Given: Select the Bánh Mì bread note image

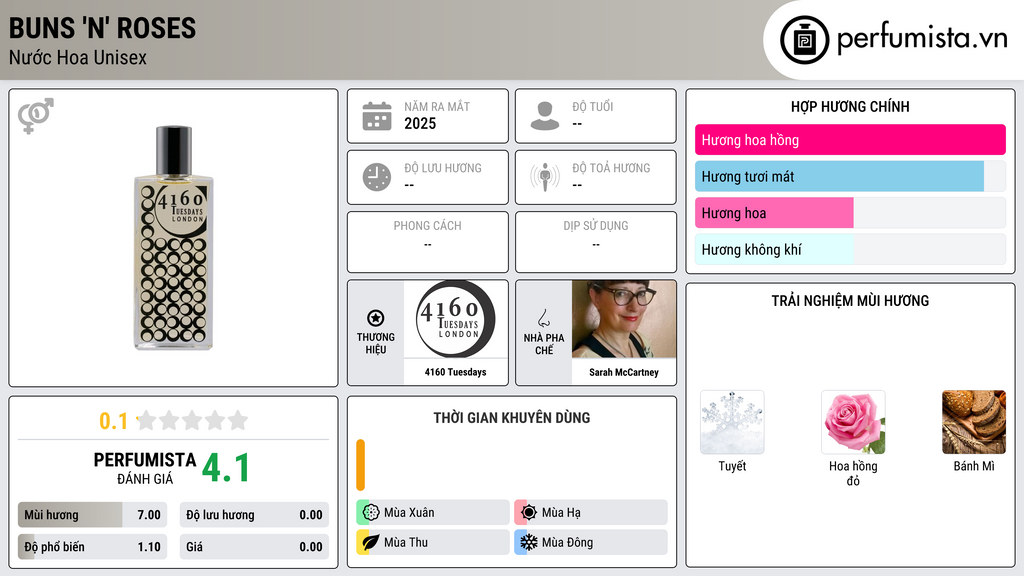Looking at the screenshot, I should click(974, 422).
